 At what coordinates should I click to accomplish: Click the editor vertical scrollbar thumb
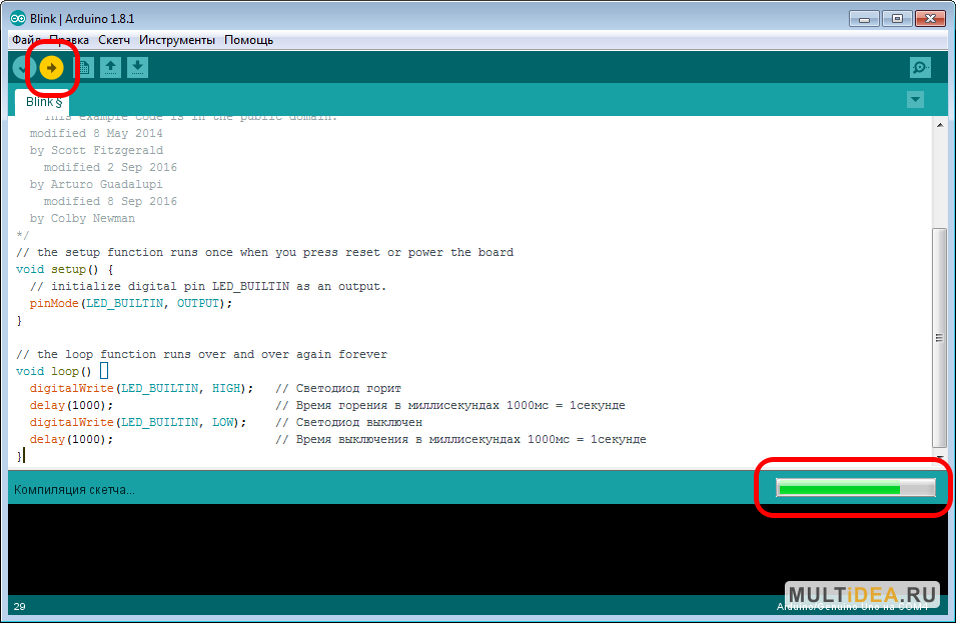(939, 338)
